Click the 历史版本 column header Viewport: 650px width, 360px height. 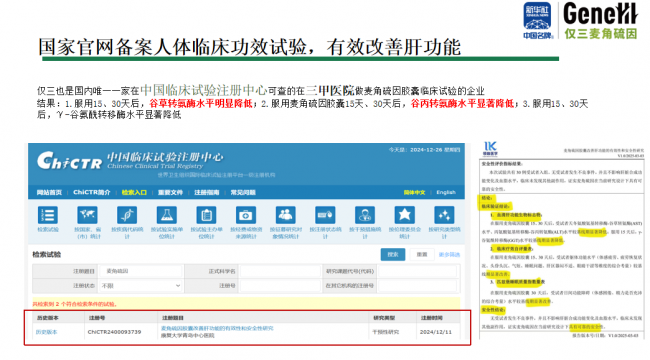[47, 318]
